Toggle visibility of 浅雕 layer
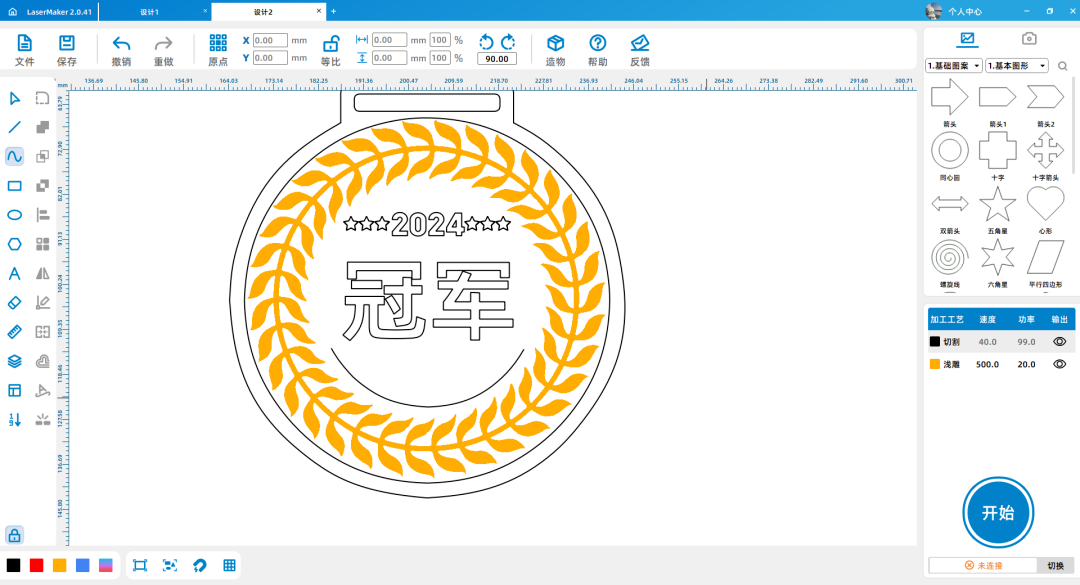Viewport: 1080px width, 585px height. click(x=1059, y=364)
